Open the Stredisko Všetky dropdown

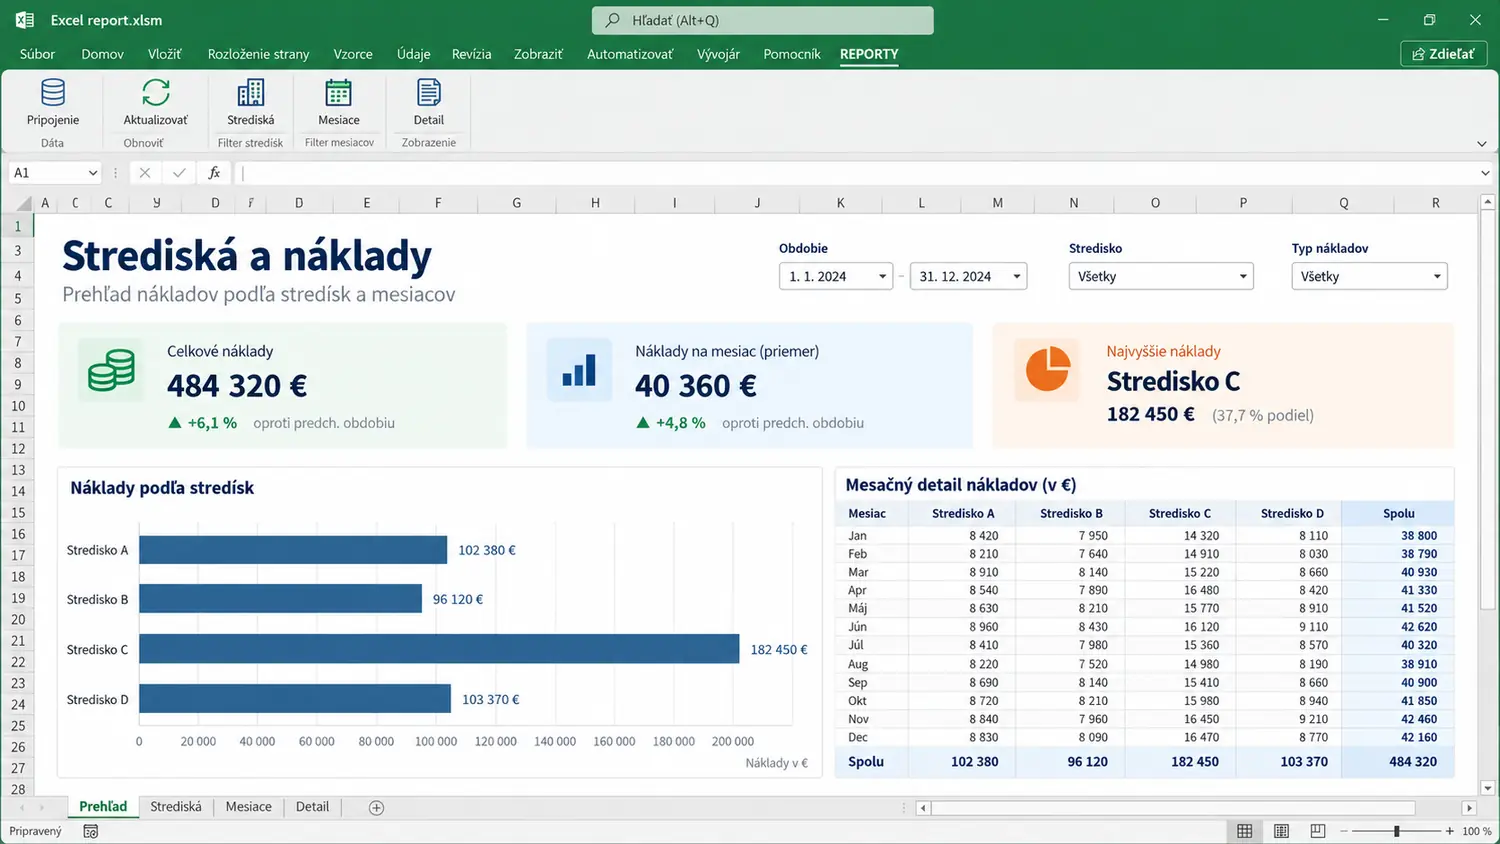coord(1160,276)
